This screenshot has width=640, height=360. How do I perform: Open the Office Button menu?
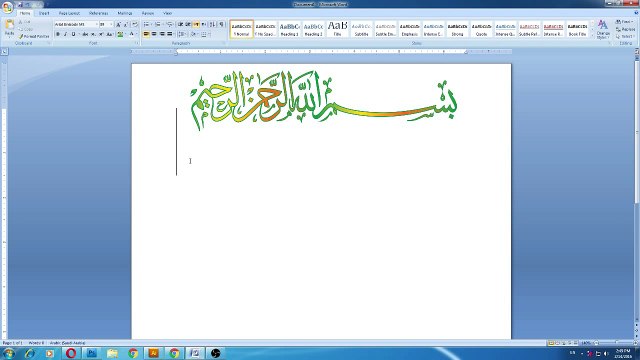7,7
